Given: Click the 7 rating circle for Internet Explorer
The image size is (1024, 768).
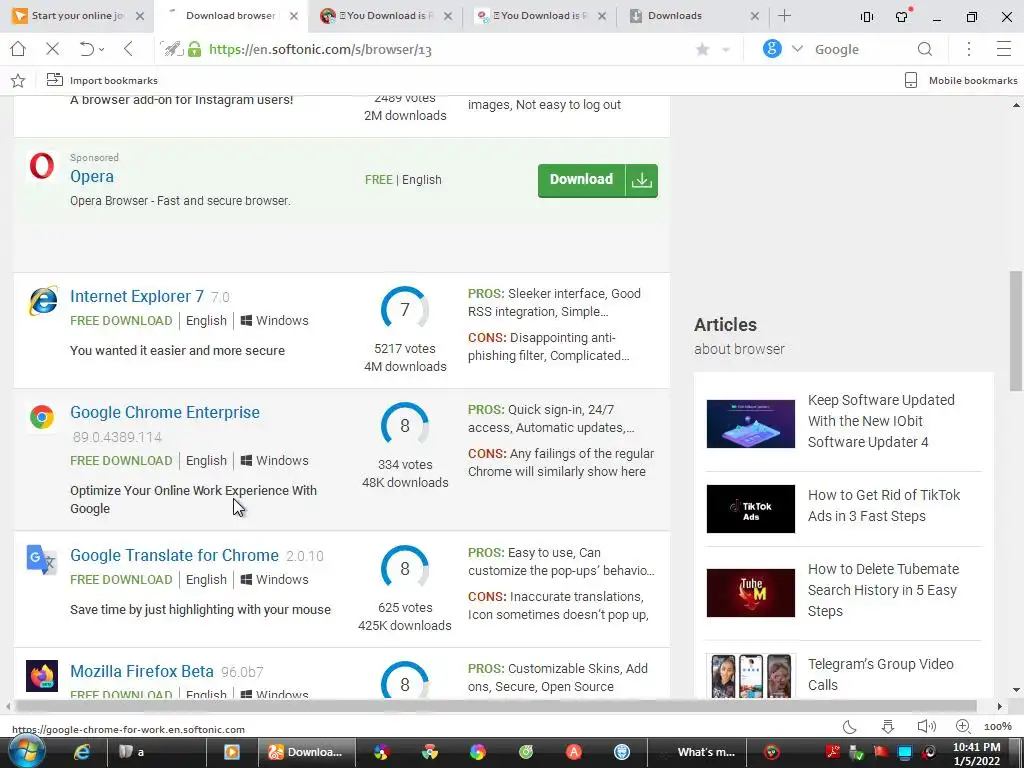Looking at the screenshot, I should (405, 310).
